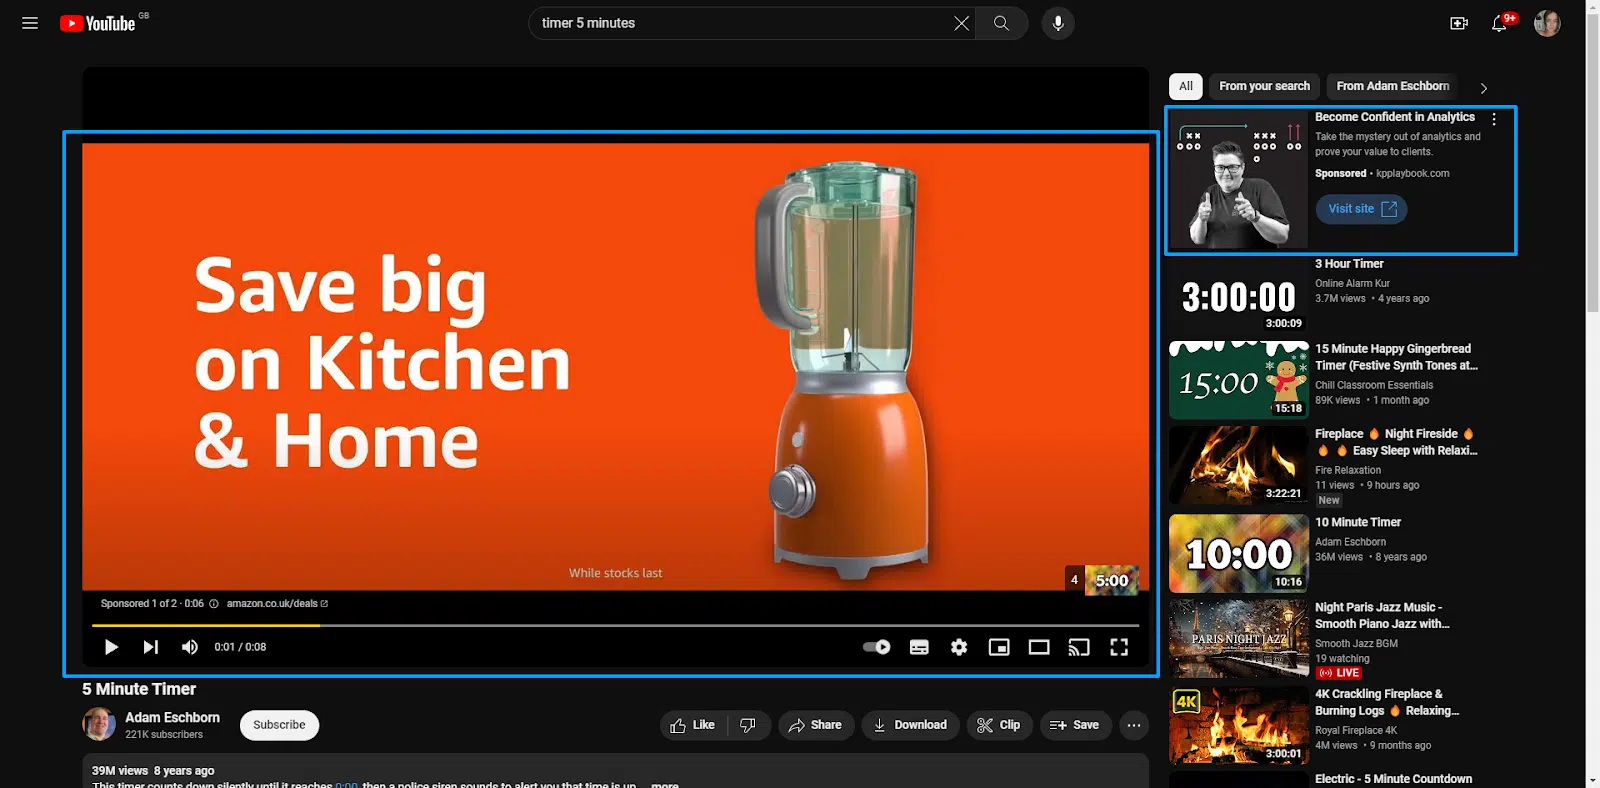The image size is (1600, 788).
Task: Open the Become Confident in Analytics ad thumbnail
Action: (x=1239, y=180)
